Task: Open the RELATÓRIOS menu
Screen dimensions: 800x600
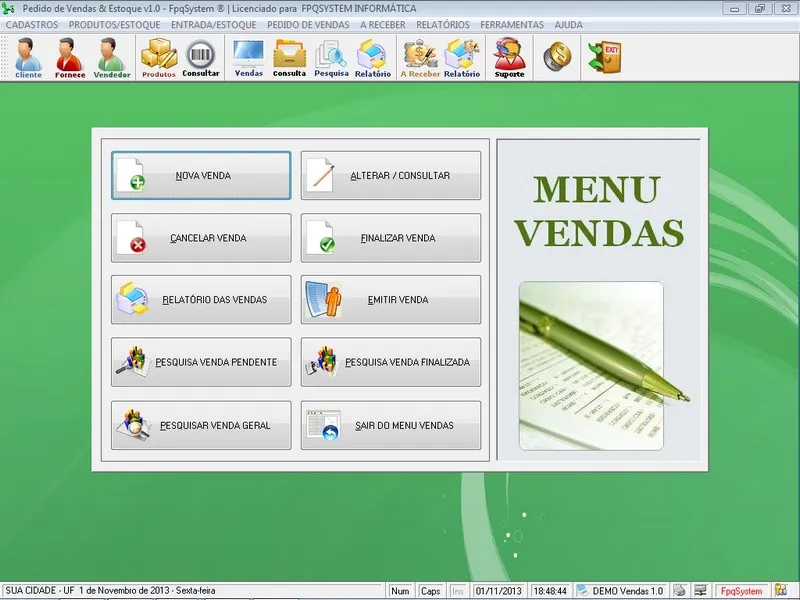Action: (x=442, y=24)
